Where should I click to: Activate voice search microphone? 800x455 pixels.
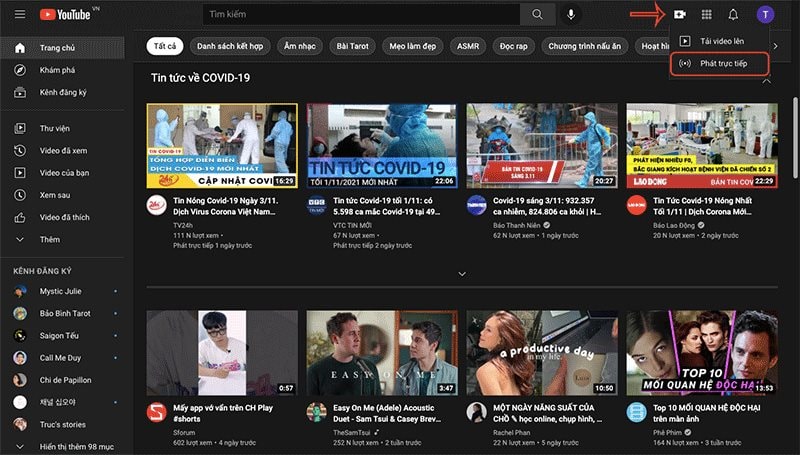point(572,15)
